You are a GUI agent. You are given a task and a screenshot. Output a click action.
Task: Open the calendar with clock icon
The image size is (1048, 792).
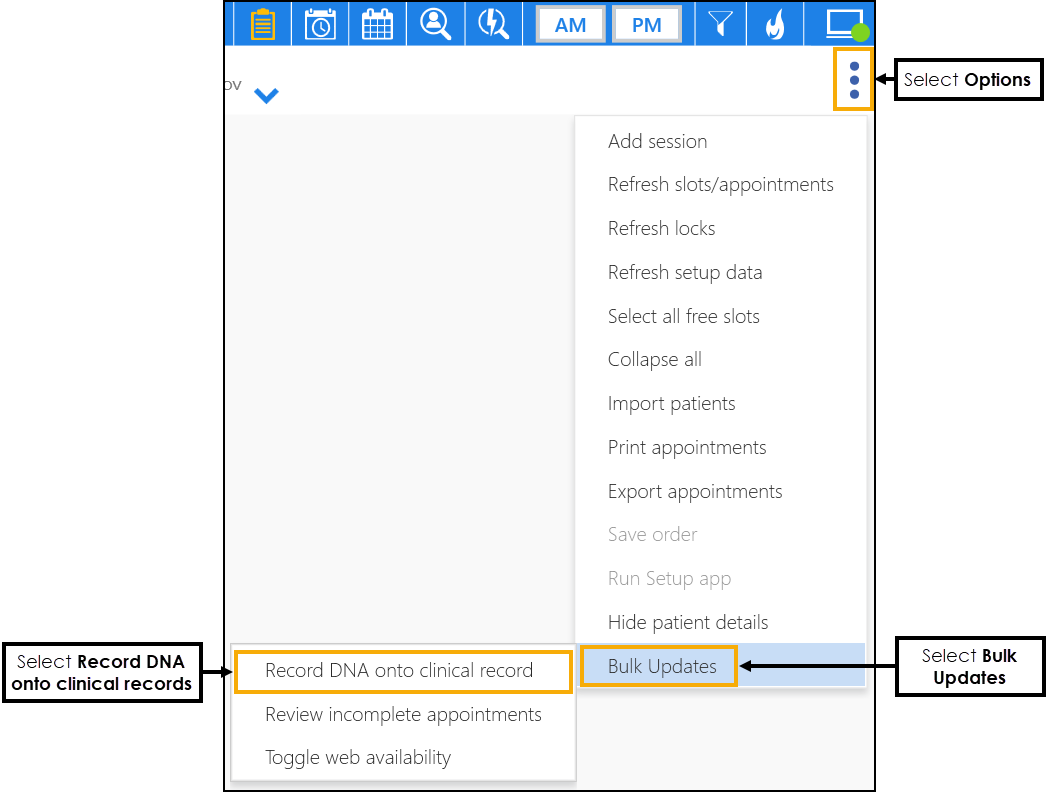click(320, 24)
